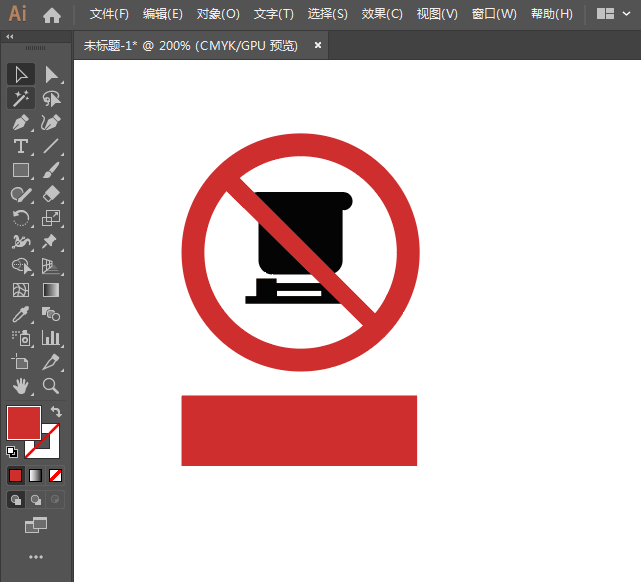The width and height of the screenshot is (641, 582).
Task: Activate the Gradient tool
Action: point(51,290)
